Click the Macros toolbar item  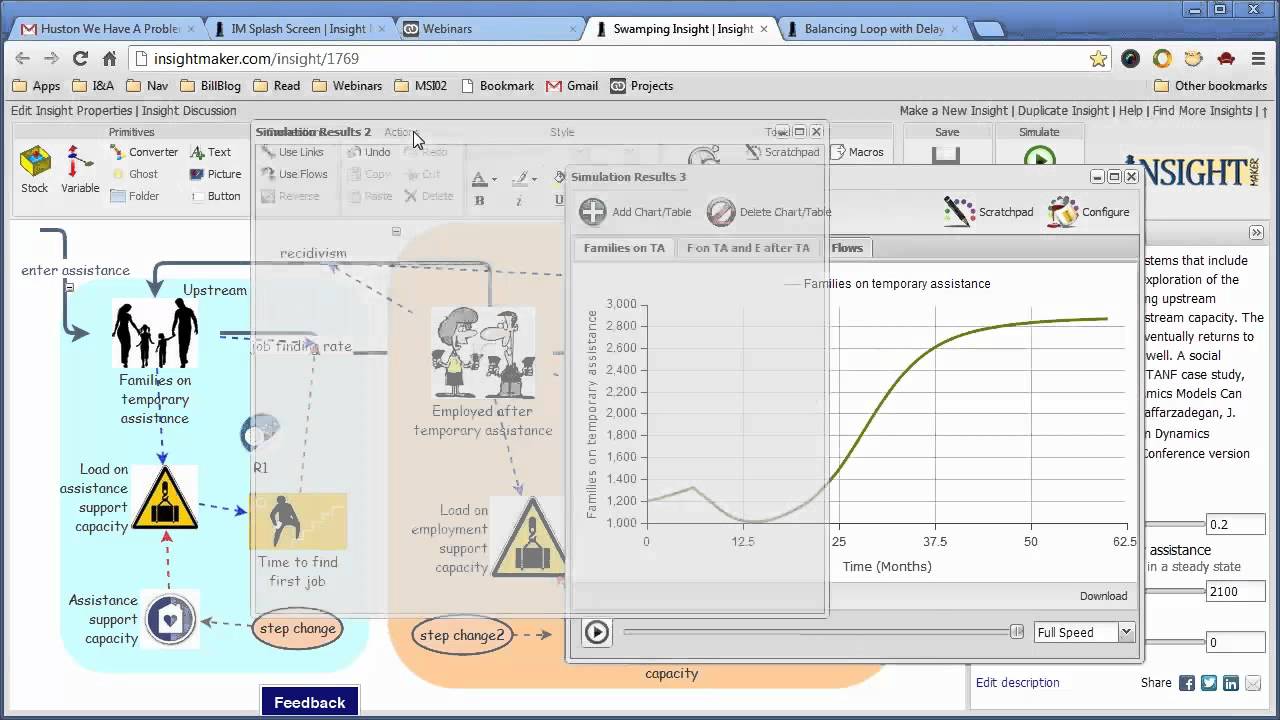point(856,152)
